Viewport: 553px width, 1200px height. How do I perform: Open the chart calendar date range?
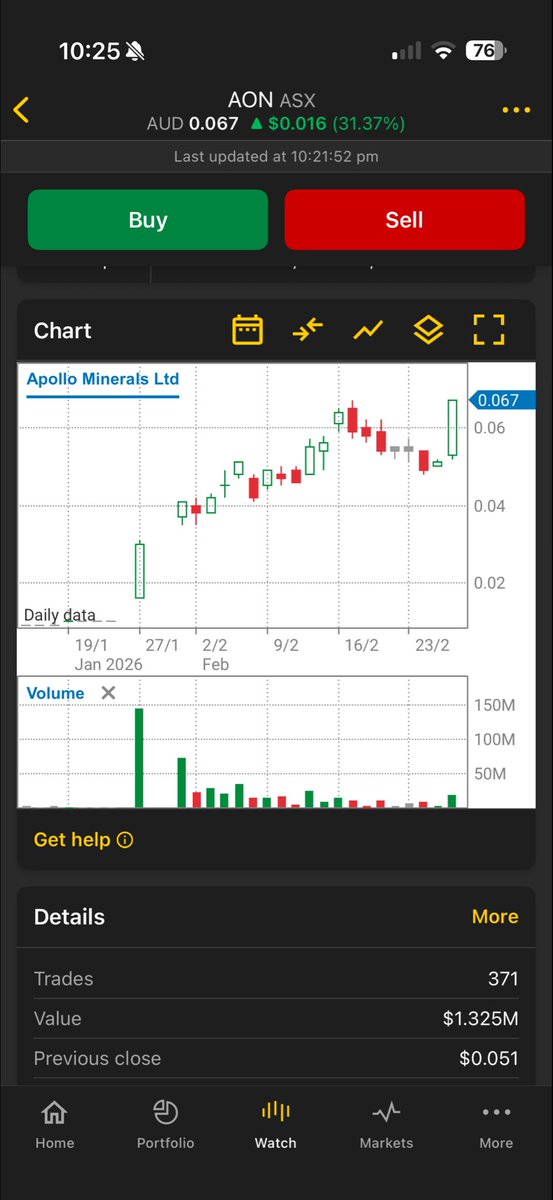(247, 330)
